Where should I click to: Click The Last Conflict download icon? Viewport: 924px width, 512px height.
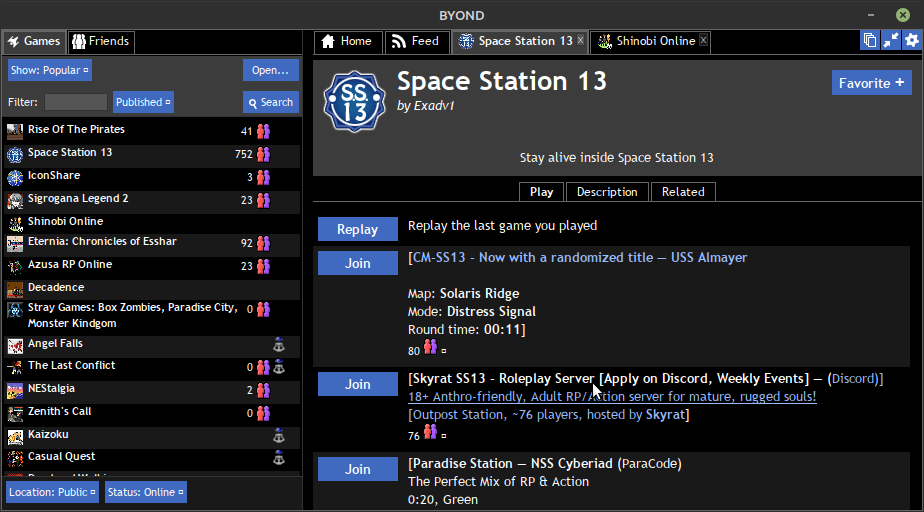tap(279, 367)
